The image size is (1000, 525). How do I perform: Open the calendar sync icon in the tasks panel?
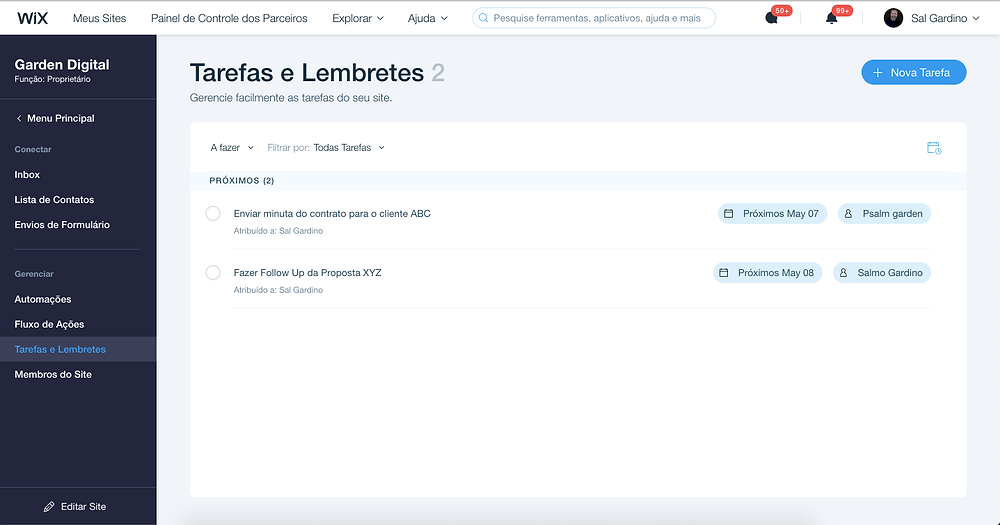tap(934, 148)
